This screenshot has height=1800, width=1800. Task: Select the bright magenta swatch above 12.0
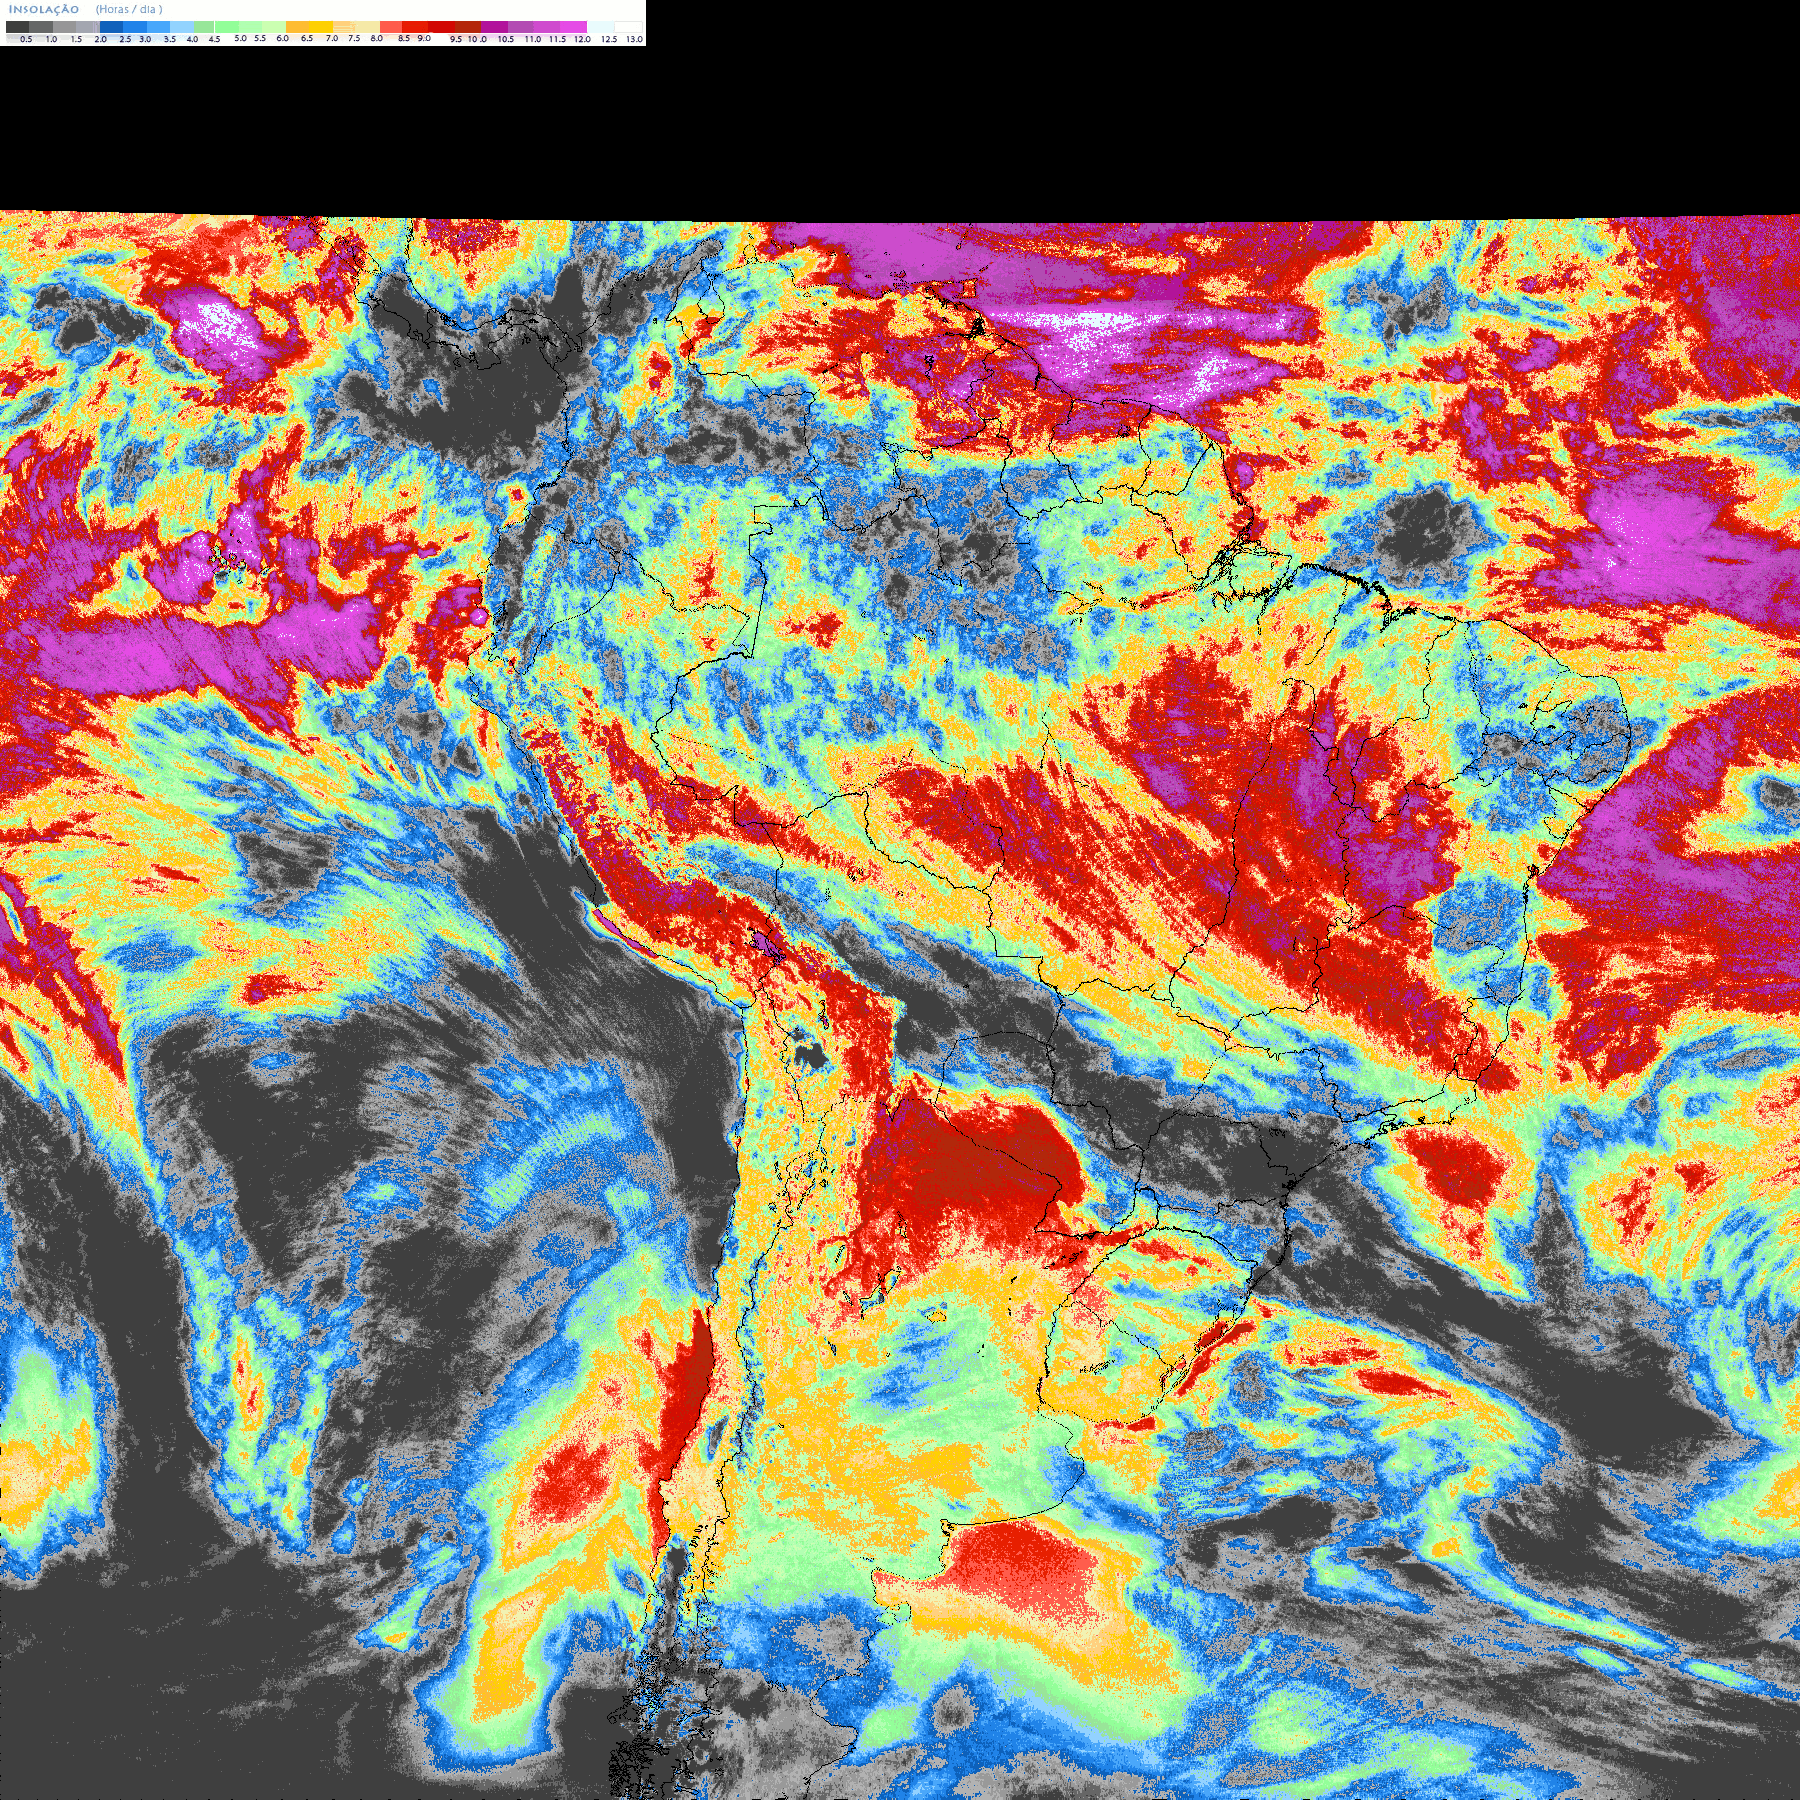(x=573, y=27)
